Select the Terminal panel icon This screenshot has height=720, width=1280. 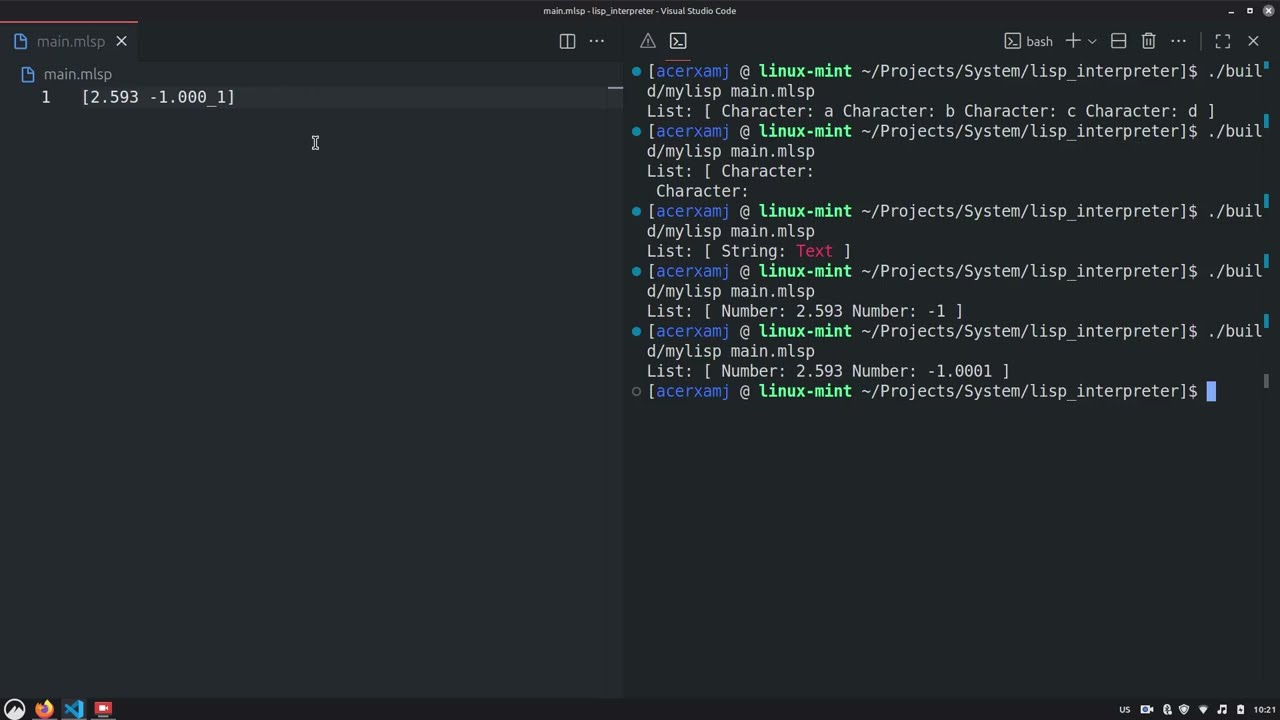(678, 41)
